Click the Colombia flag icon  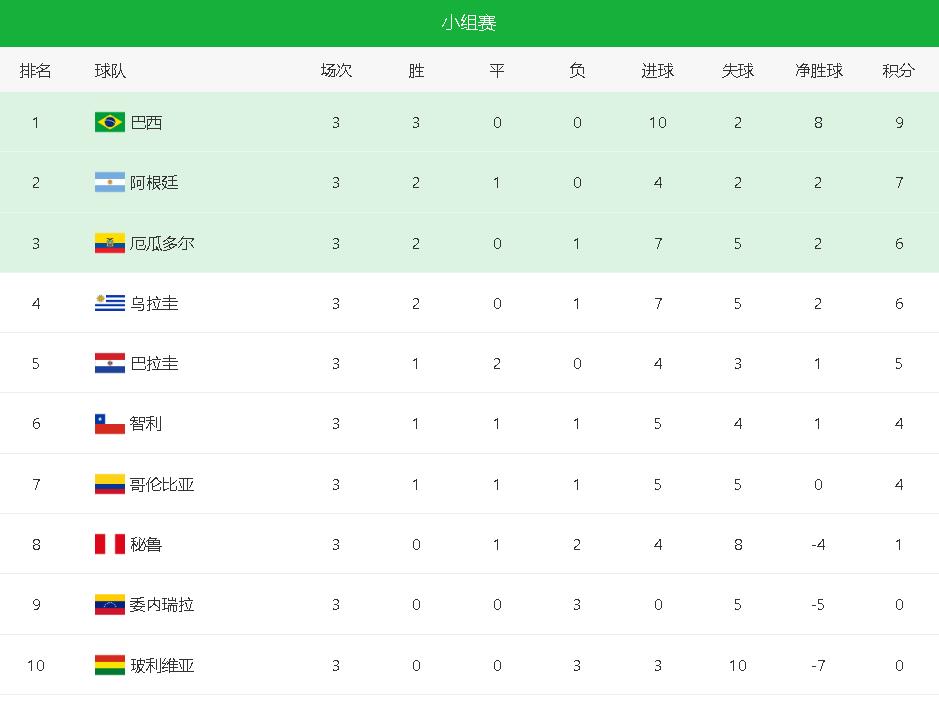click(109, 484)
